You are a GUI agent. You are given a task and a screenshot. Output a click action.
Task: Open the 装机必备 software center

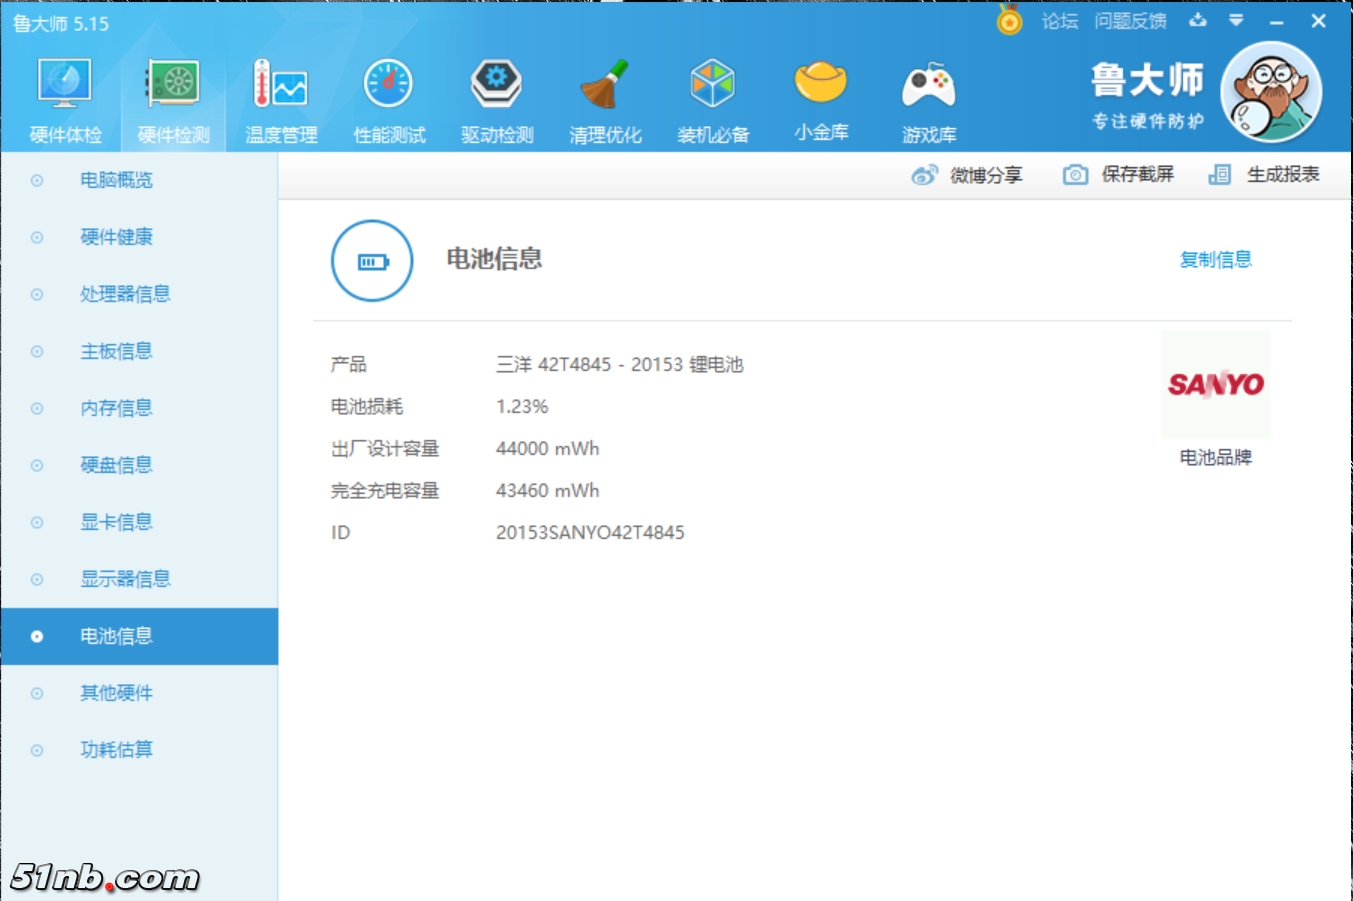(x=713, y=95)
